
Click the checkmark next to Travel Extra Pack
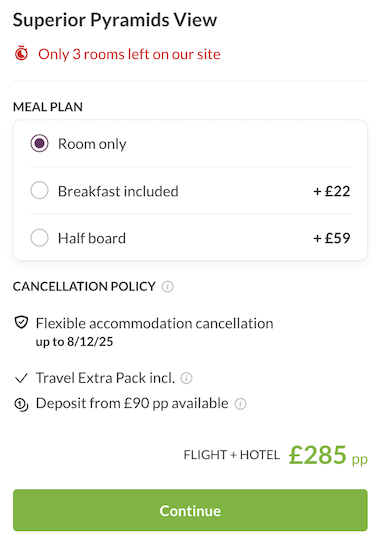21,378
